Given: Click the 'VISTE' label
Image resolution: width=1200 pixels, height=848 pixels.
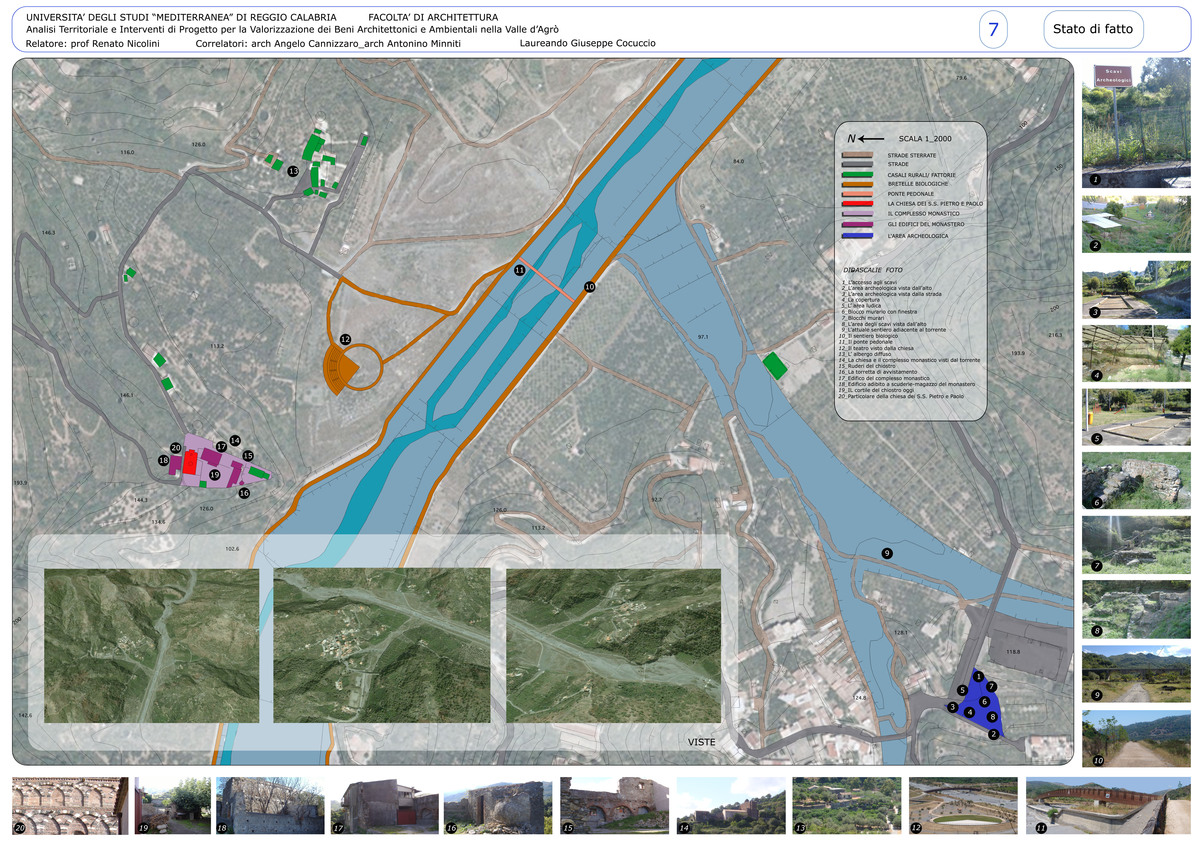Looking at the screenshot, I should click(703, 743).
